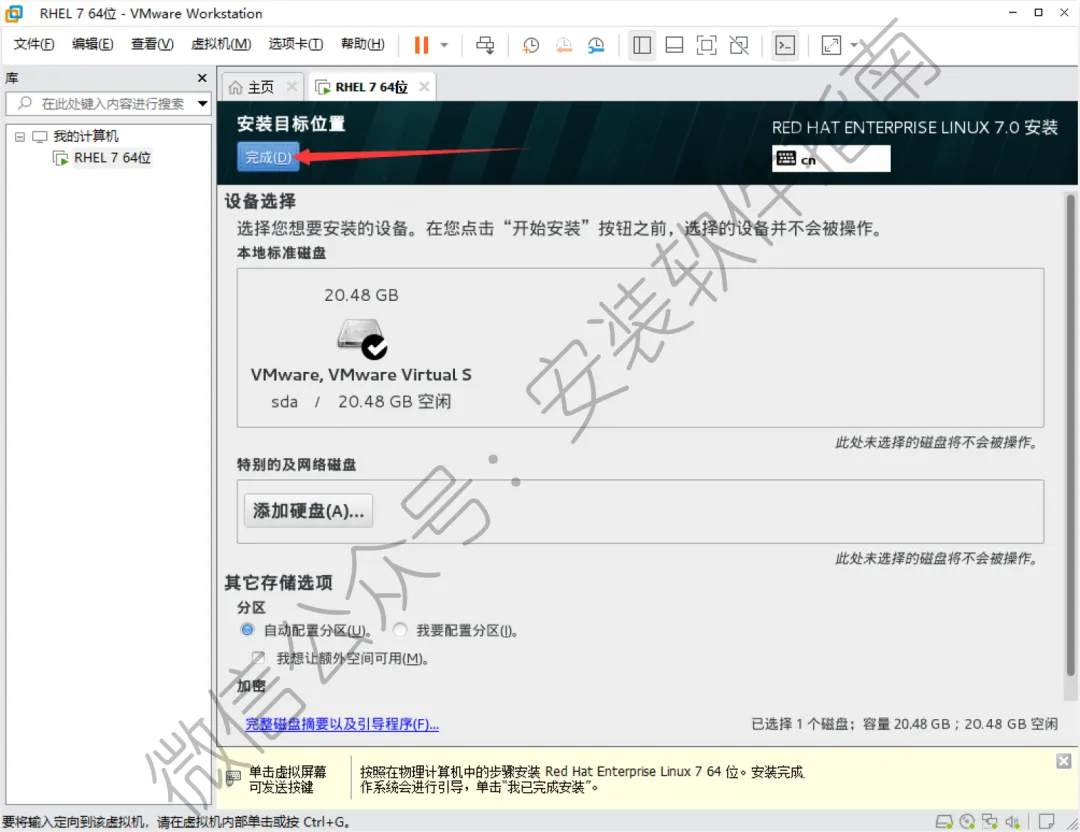Open the 帮助(H) menu
Screen dimensions: 1080x832
tap(363, 44)
